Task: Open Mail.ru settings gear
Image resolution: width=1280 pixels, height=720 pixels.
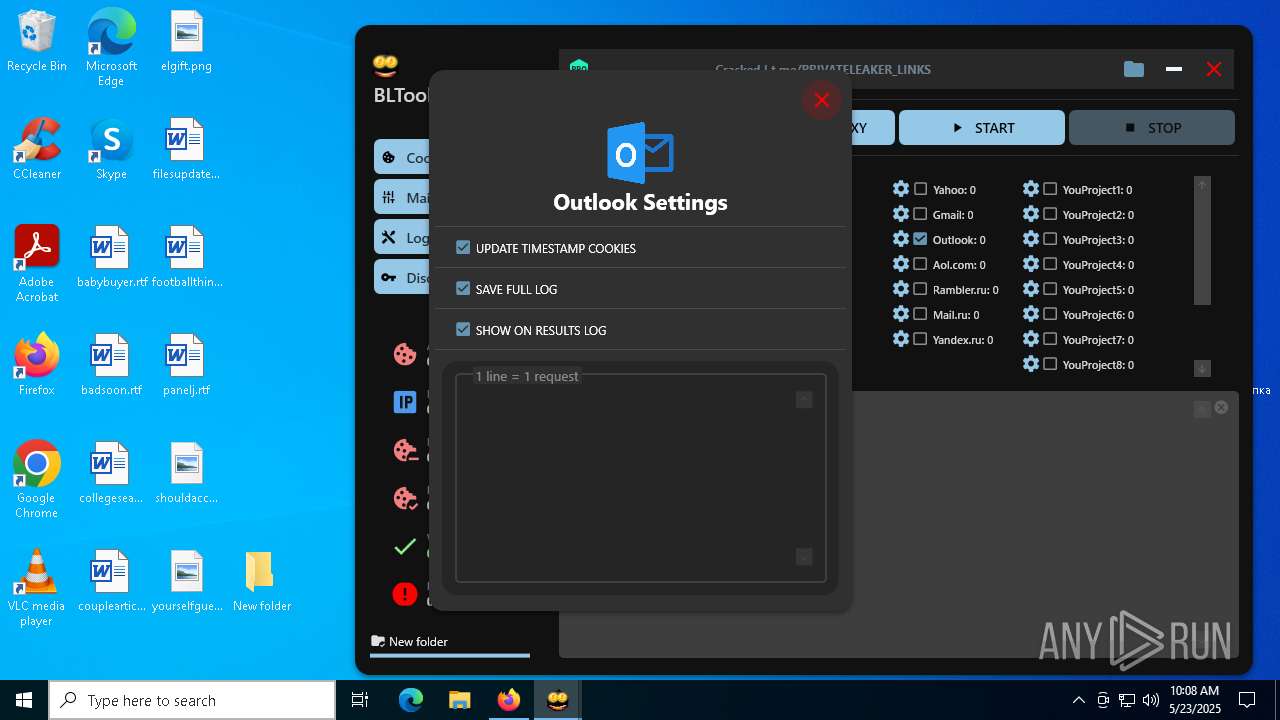Action: click(x=901, y=314)
